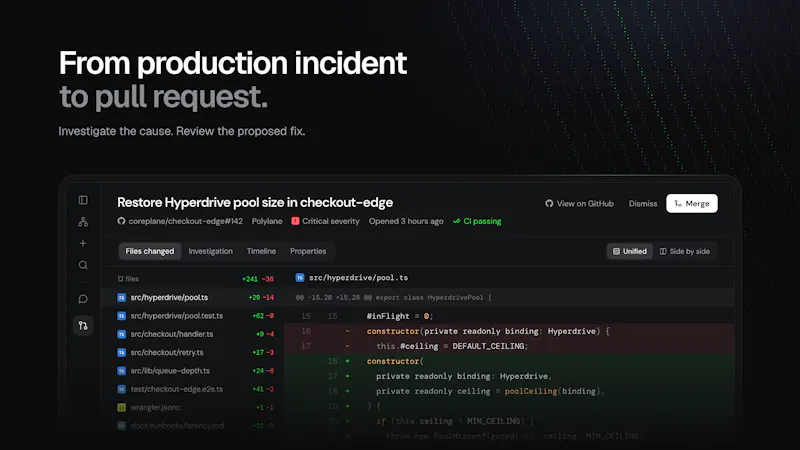Click removed line 16 constructor code
This screenshot has height=450, width=800.
488,331
